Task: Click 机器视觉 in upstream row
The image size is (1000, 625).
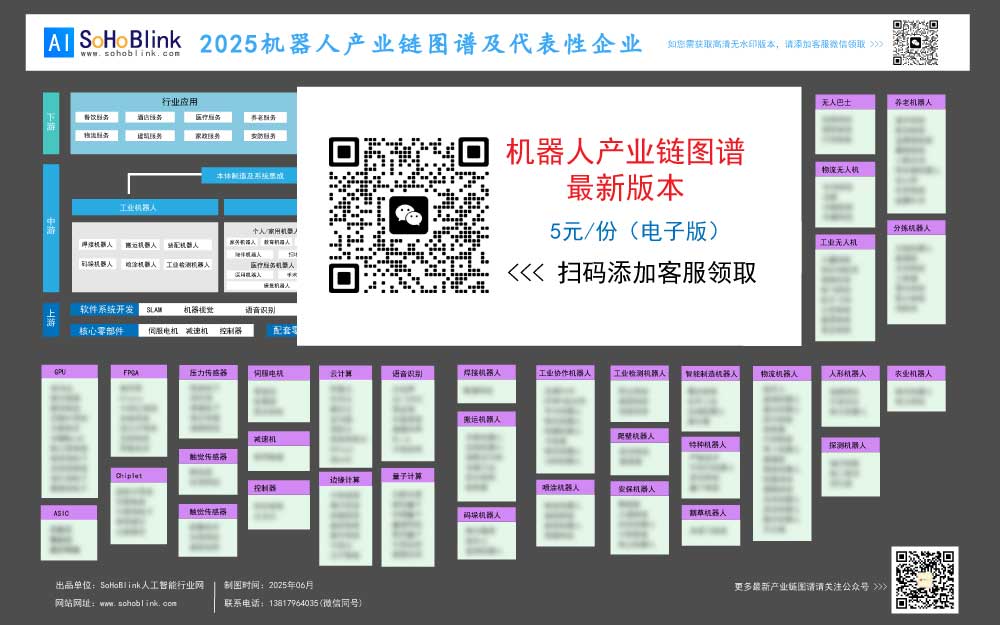Action: pos(199,310)
